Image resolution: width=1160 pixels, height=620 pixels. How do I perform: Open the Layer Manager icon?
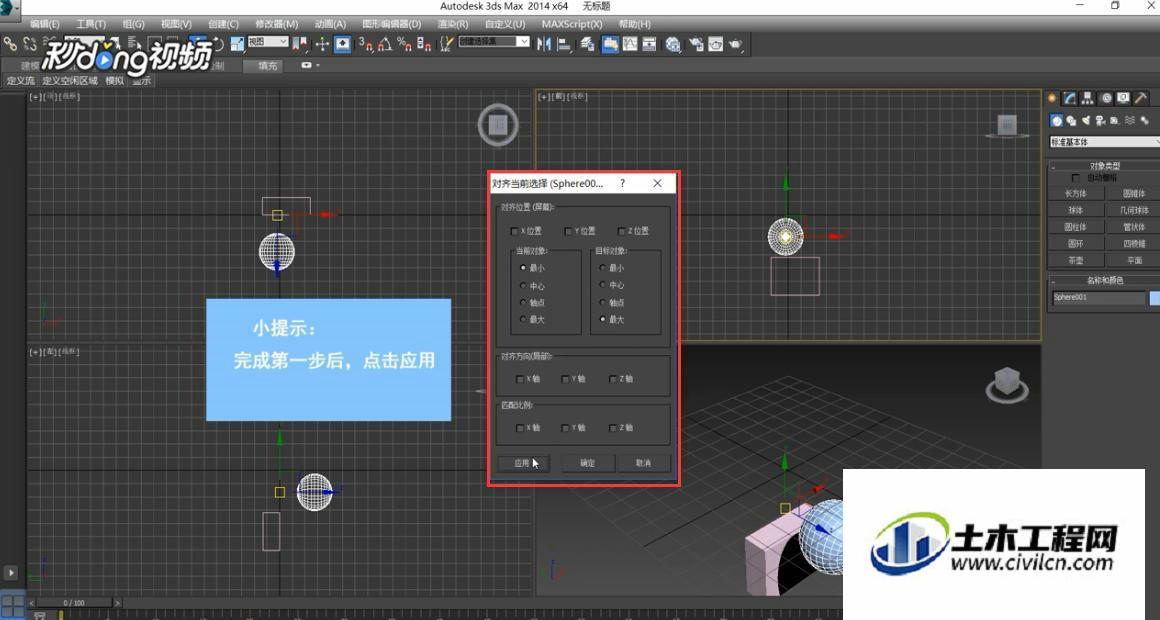click(x=587, y=44)
